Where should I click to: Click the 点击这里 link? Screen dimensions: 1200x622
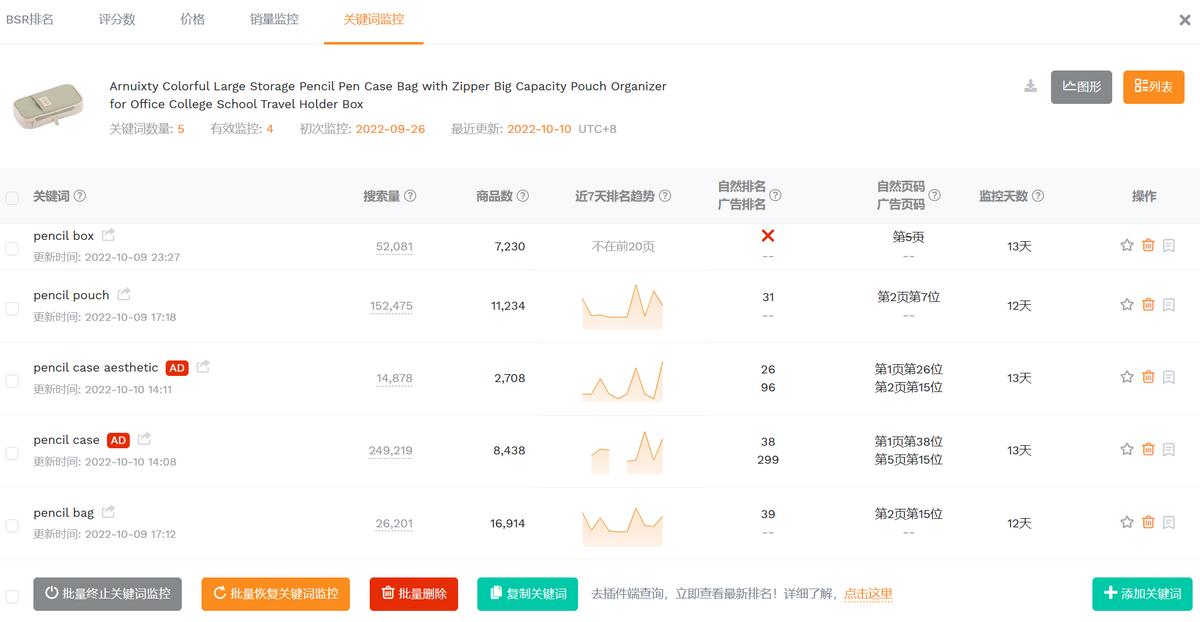tap(867, 593)
